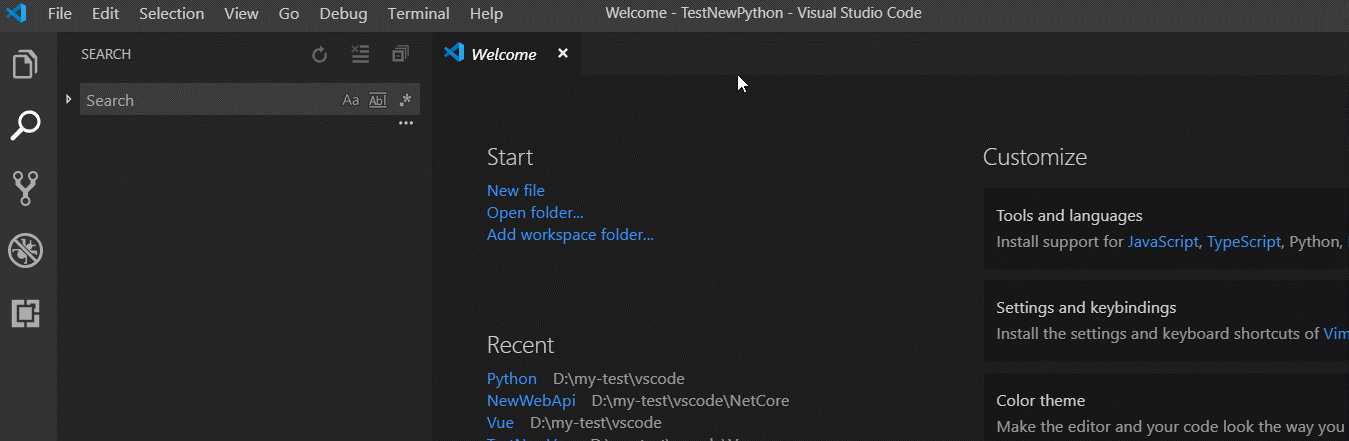Viewport: 1349px width, 441px height.
Task: Click the Customize heading text
Action: point(1035,157)
